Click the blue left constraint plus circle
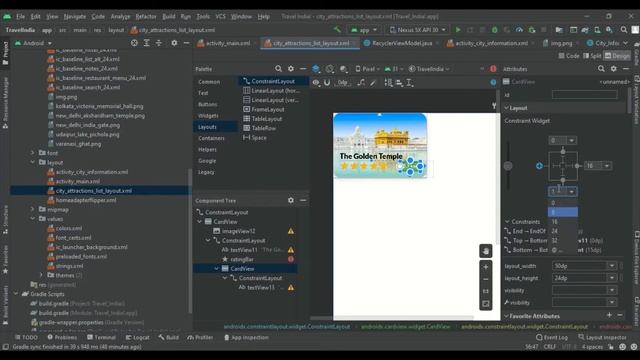 tap(539, 166)
